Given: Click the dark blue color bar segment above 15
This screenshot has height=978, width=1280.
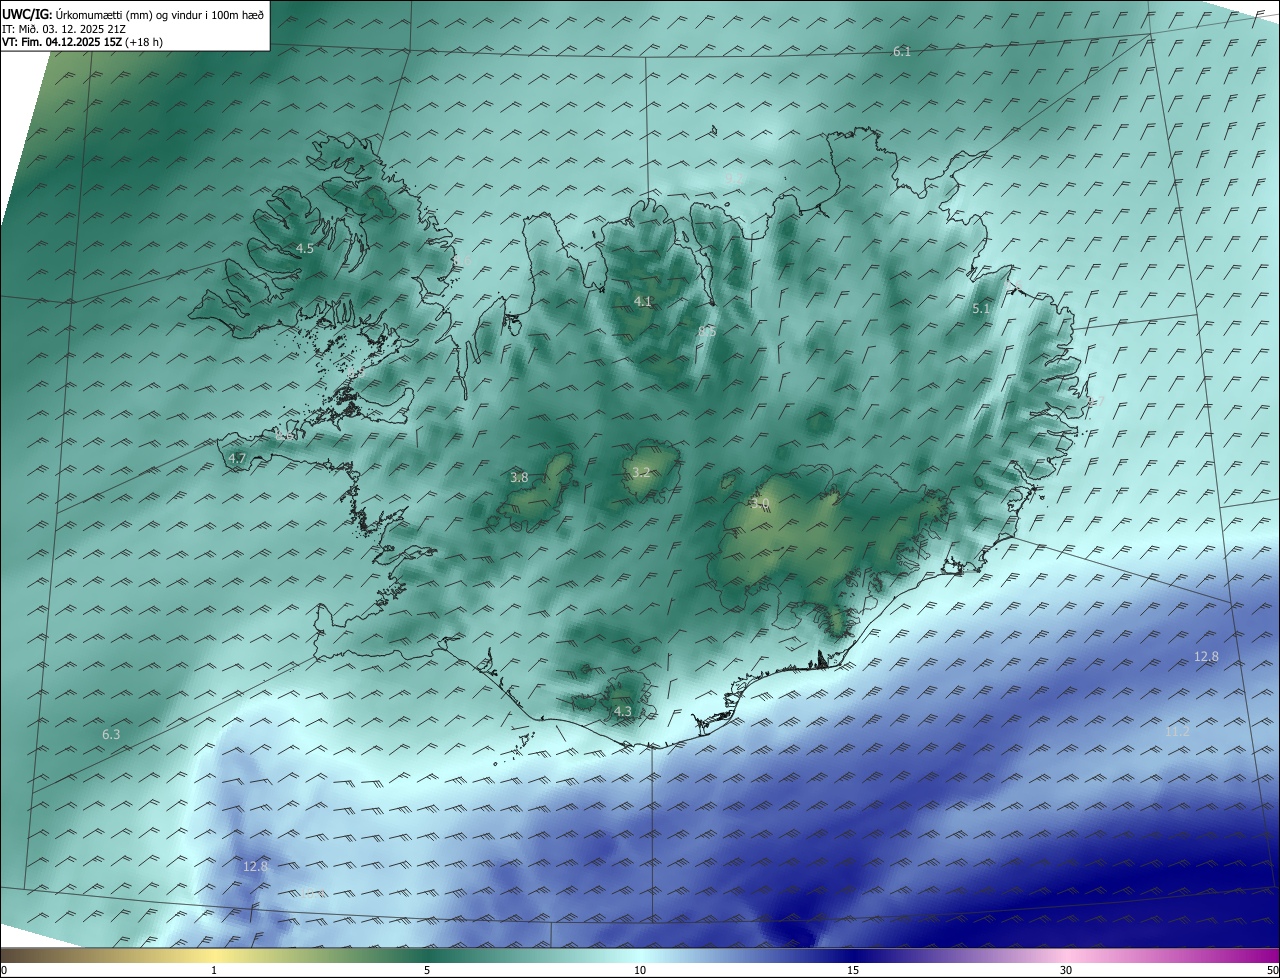Looking at the screenshot, I should click(x=853, y=955).
